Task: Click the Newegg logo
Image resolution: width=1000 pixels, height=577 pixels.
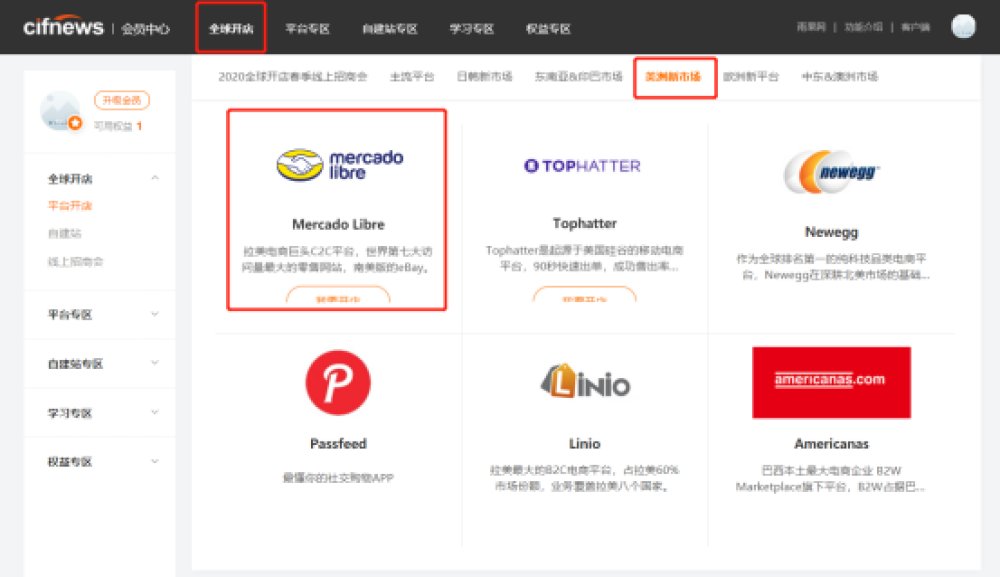Action: pos(832,172)
